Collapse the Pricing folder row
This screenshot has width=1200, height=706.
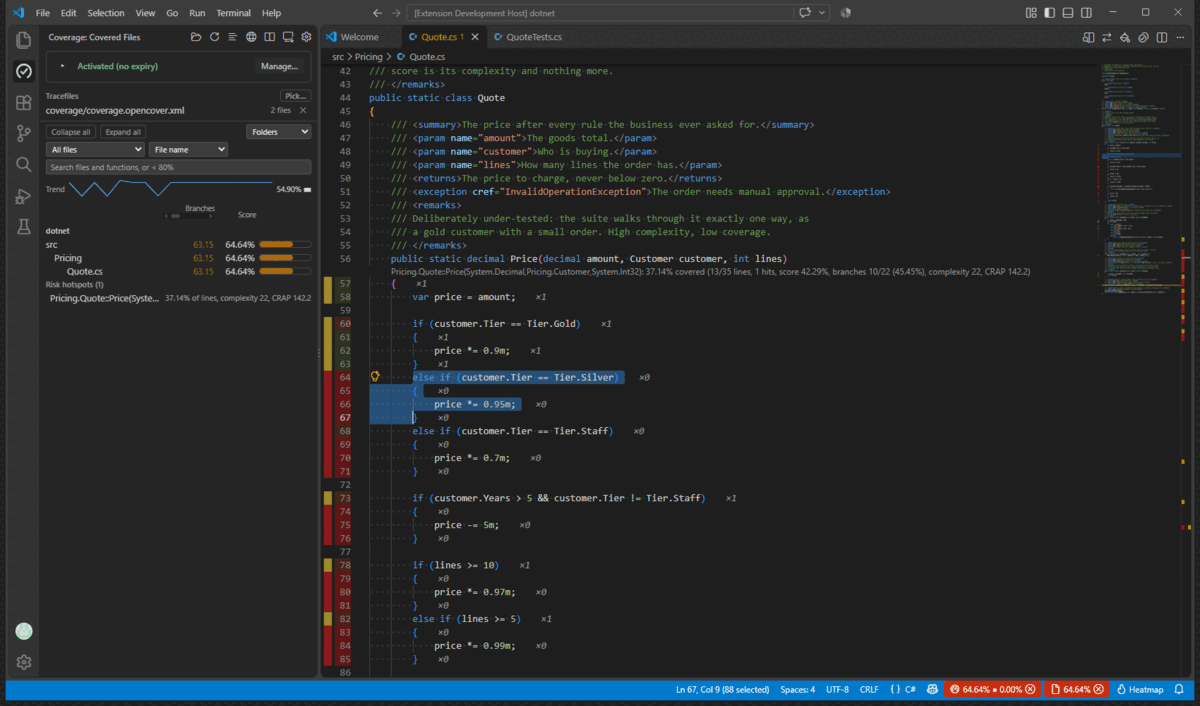(x=178, y=258)
